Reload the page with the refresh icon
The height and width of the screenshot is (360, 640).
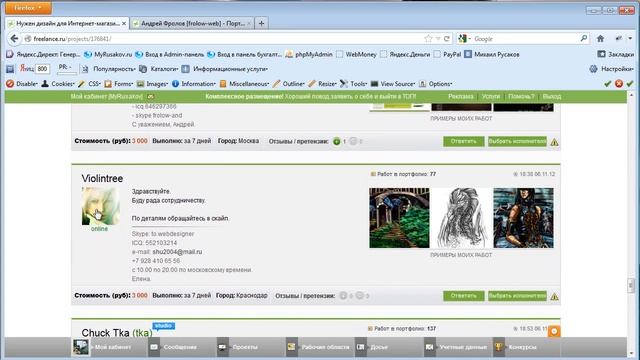[447, 39]
